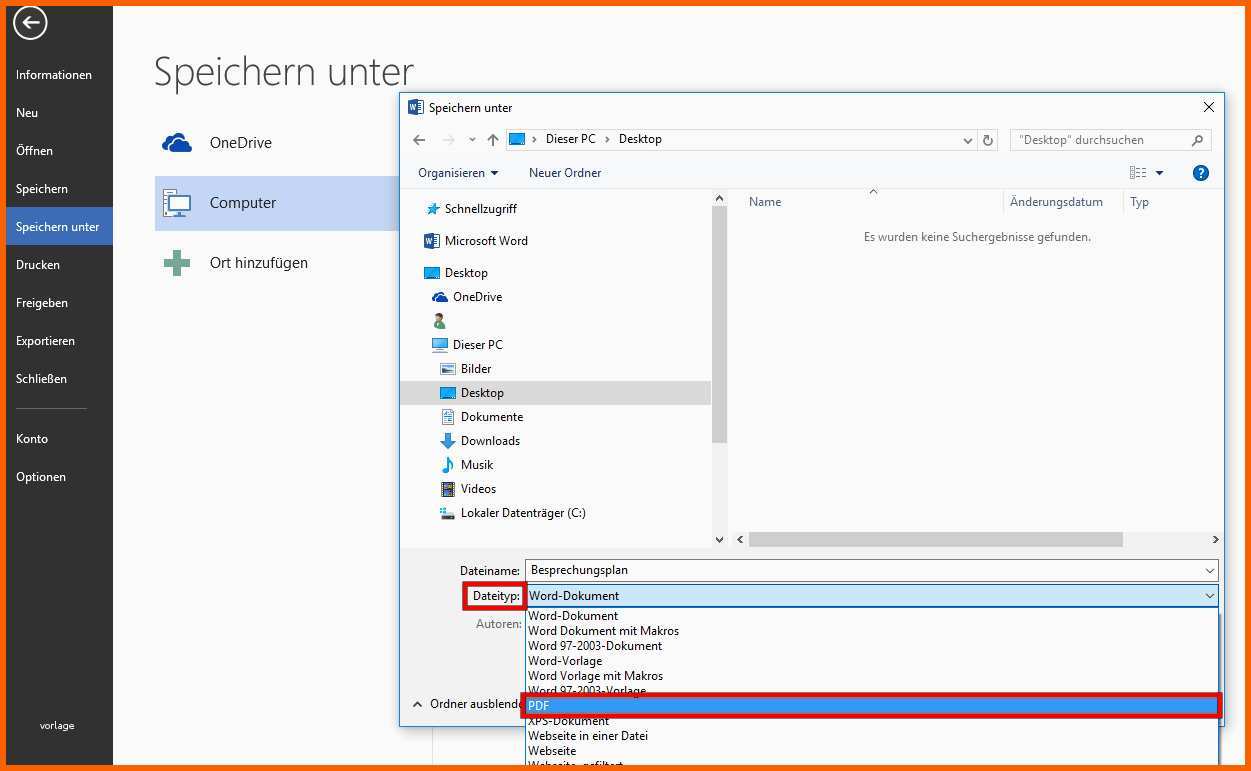Click the back arrow circle icon

tap(30, 22)
